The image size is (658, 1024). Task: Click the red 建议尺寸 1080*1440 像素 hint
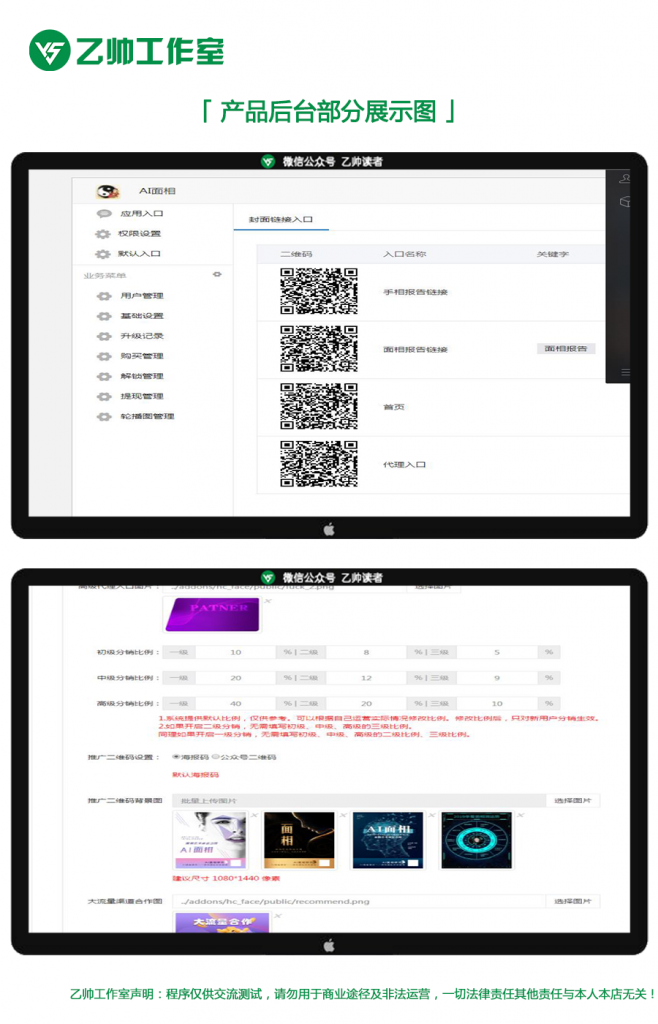click(x=226, y=878)
